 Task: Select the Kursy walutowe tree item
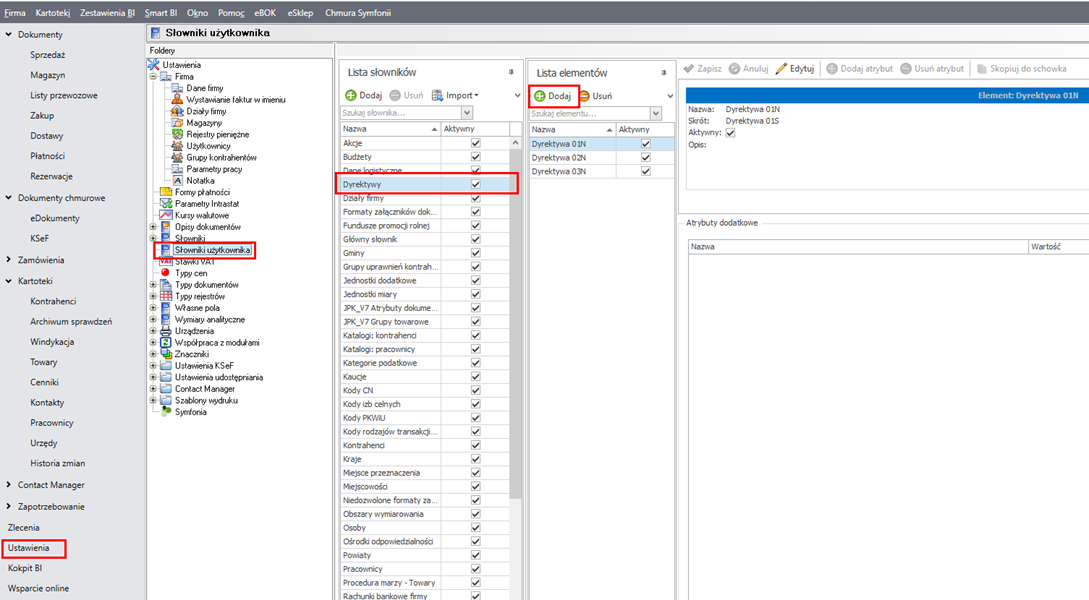[x=201, y=215]
